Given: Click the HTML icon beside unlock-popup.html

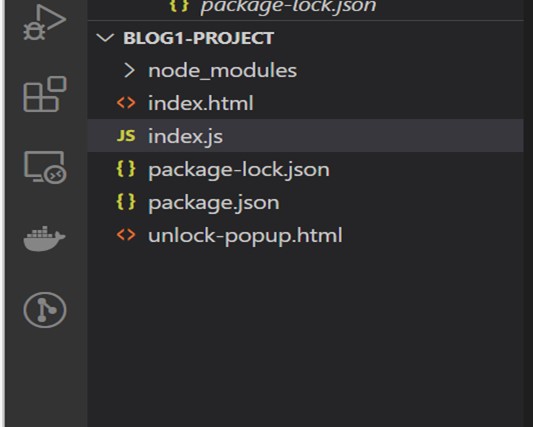Looking at the screenshot, I should pyautogui.click(x=126, y=235).
